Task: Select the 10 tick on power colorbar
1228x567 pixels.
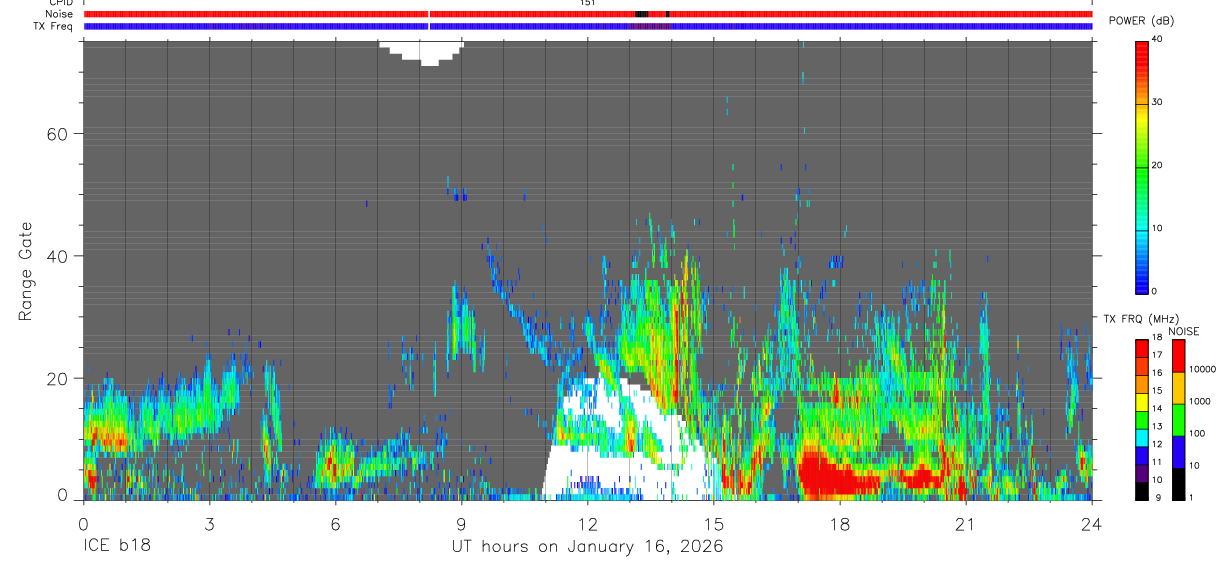Action: click(1157, 228)
